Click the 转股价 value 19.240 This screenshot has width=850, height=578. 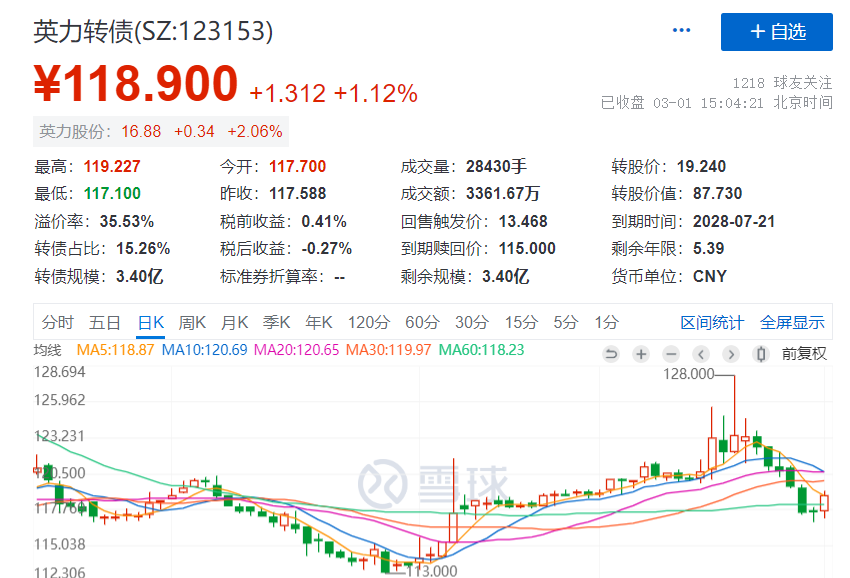701,166
